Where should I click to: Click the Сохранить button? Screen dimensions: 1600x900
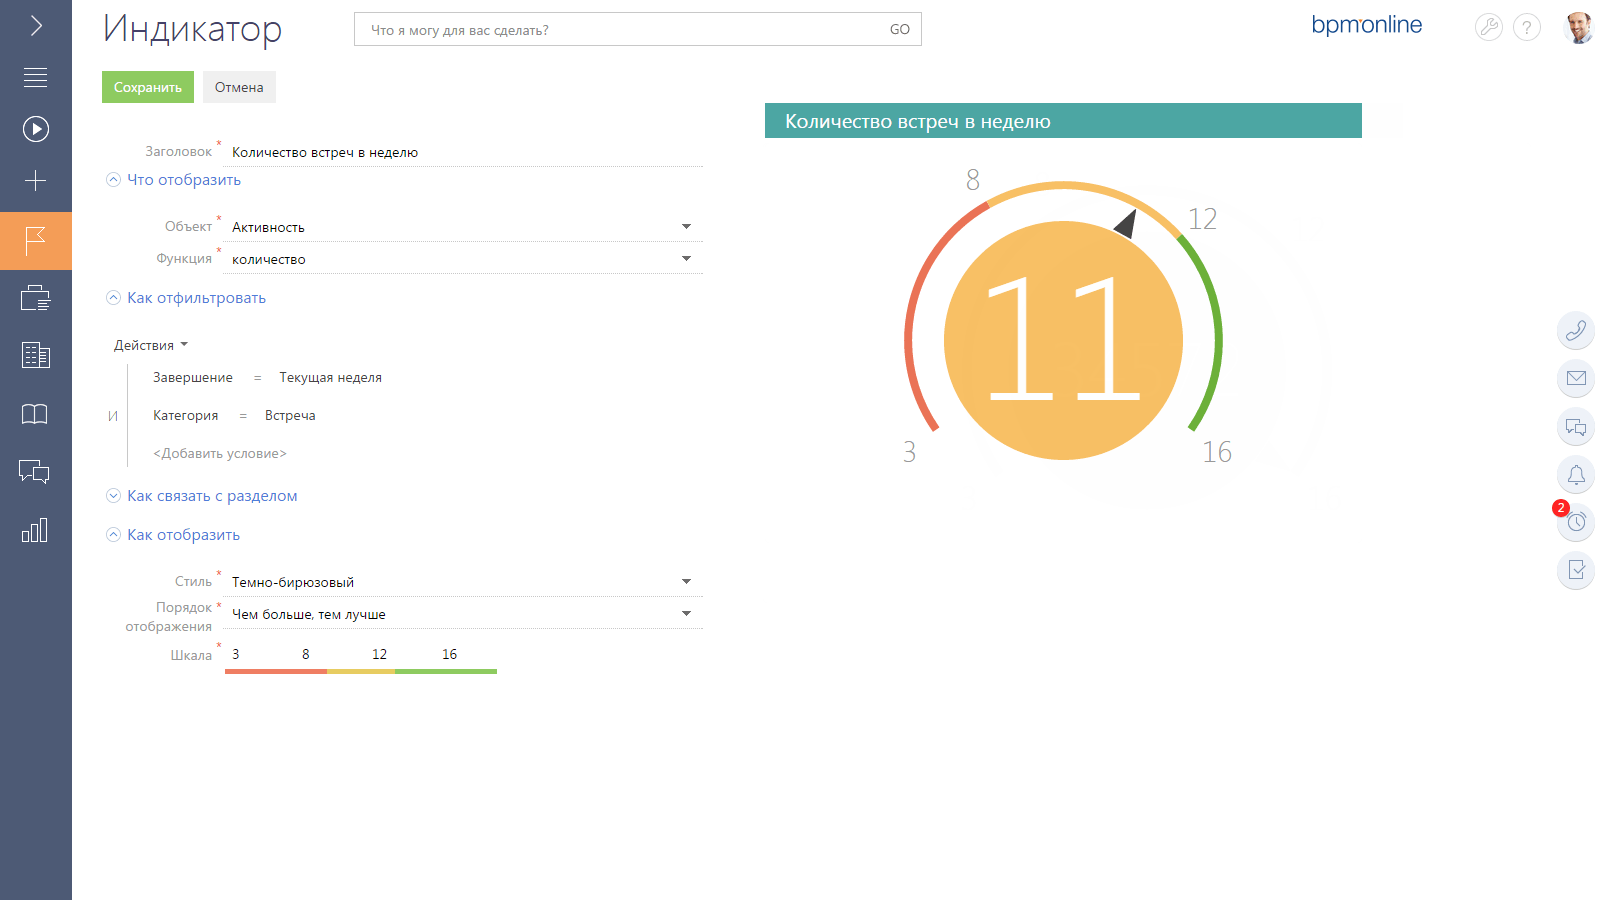pyautogui.click(x=148, y=87)
